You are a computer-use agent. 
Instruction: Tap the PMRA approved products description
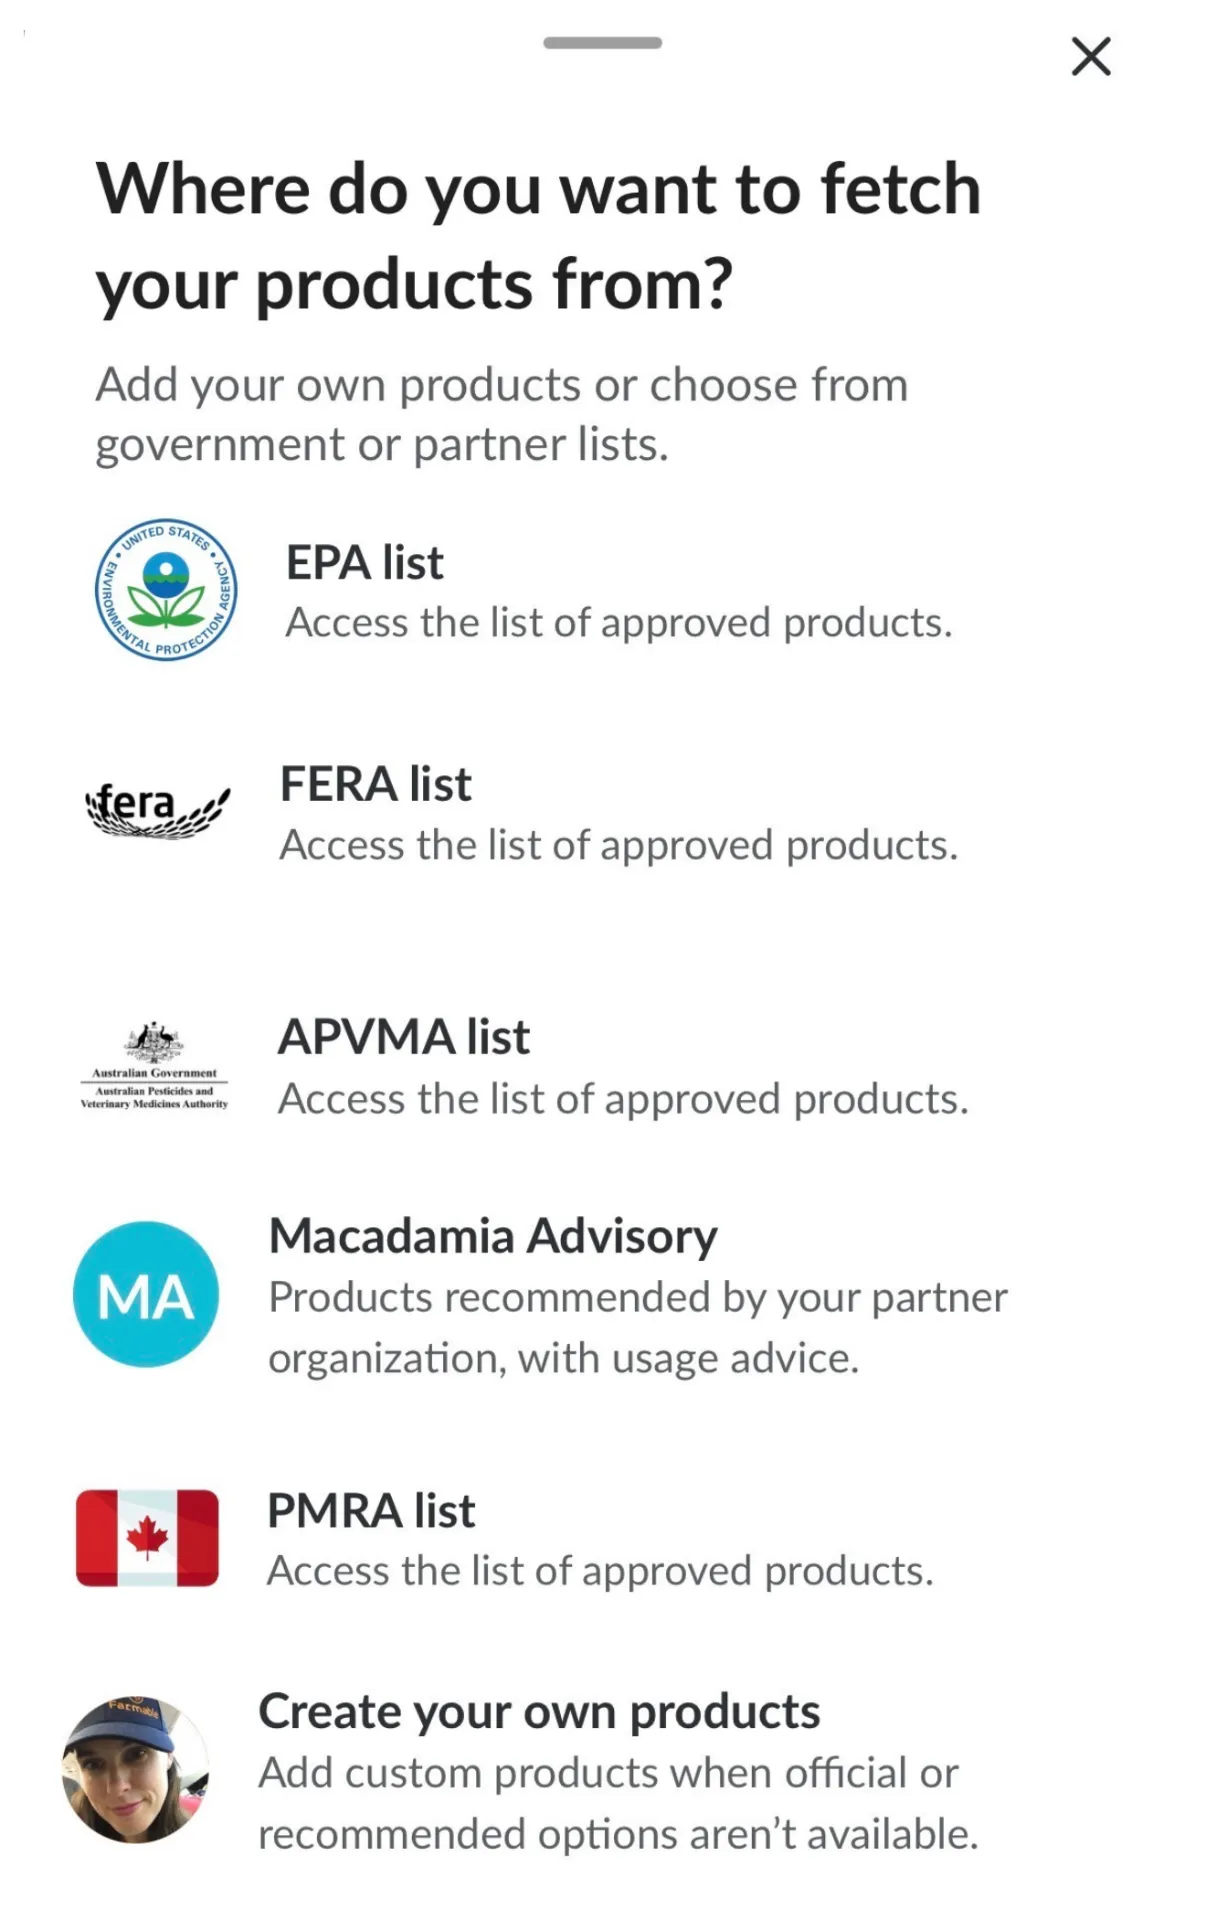[x=600, y=1571]
